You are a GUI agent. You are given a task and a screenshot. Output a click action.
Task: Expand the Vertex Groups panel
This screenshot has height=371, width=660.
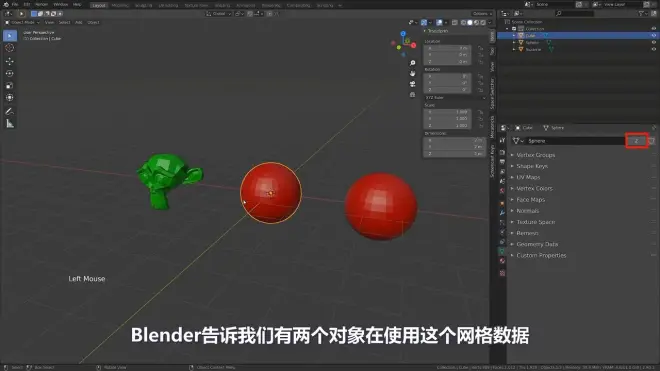pos(535,155)
